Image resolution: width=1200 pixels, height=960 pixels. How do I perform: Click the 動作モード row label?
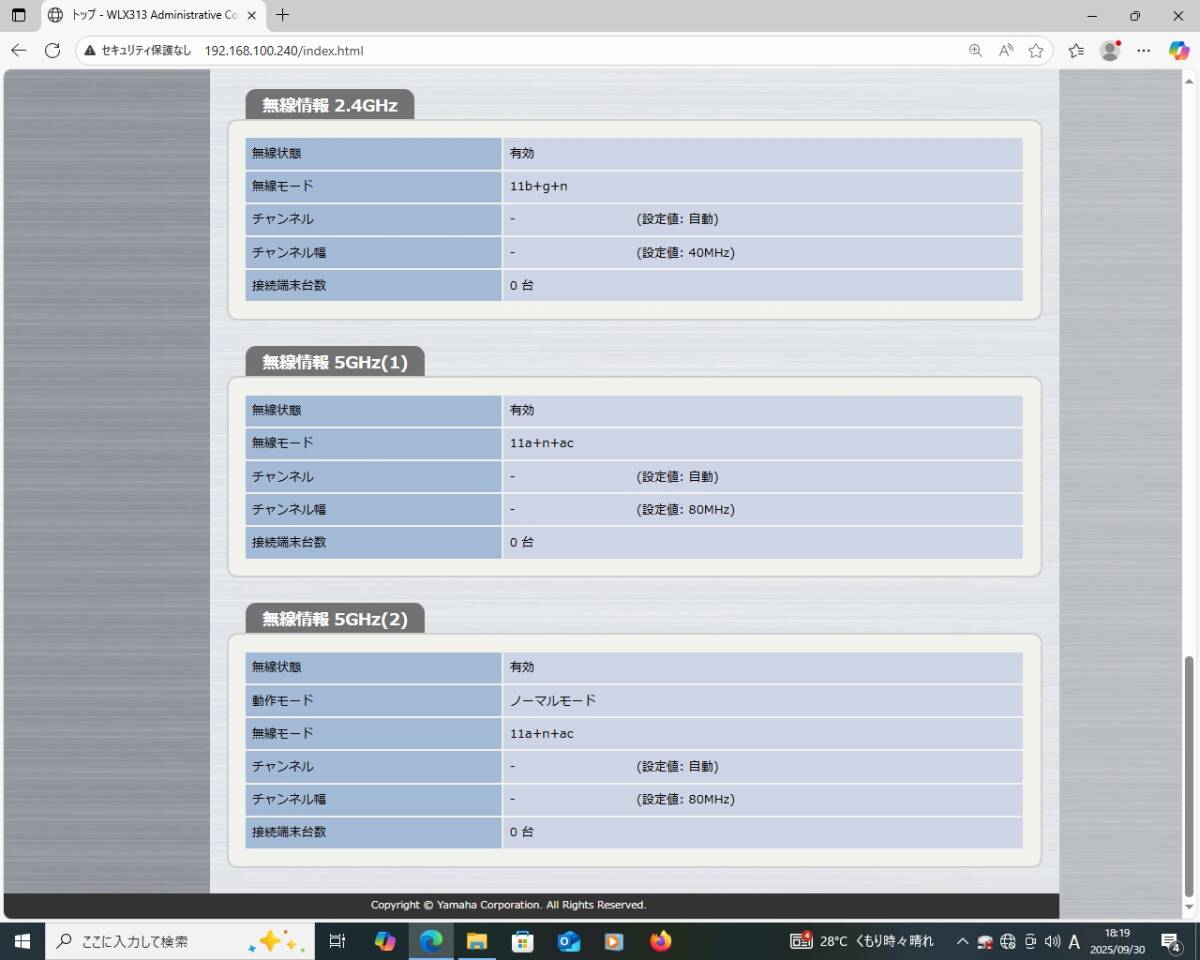[x=373, y=700]
